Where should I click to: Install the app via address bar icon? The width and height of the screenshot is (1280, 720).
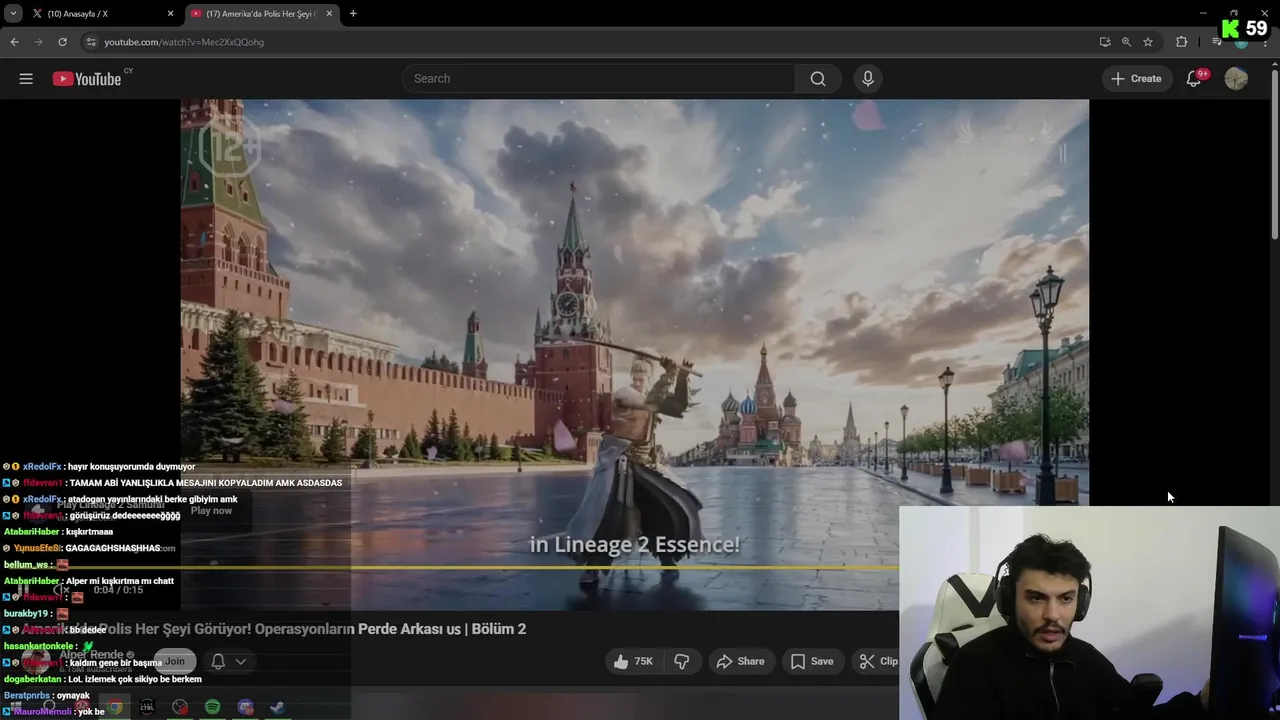1104,42
